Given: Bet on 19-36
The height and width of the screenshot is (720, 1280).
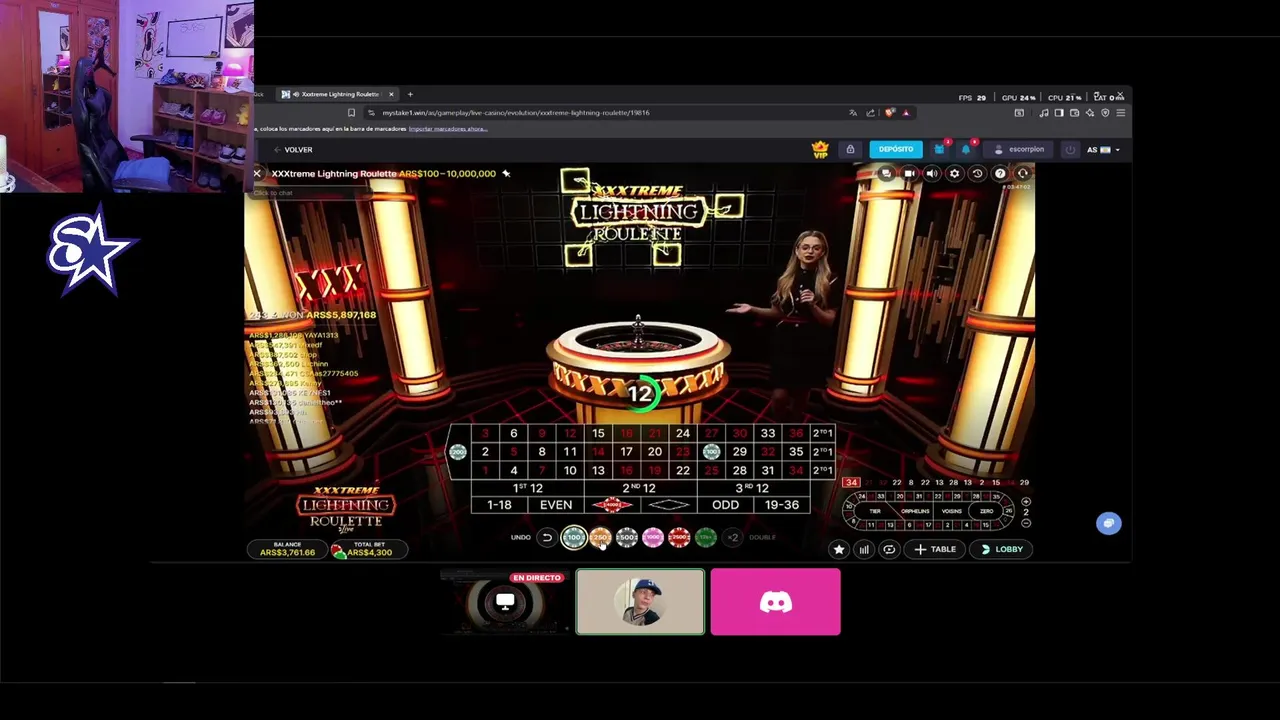Looking at the screenshot, I should pos(781,505).
